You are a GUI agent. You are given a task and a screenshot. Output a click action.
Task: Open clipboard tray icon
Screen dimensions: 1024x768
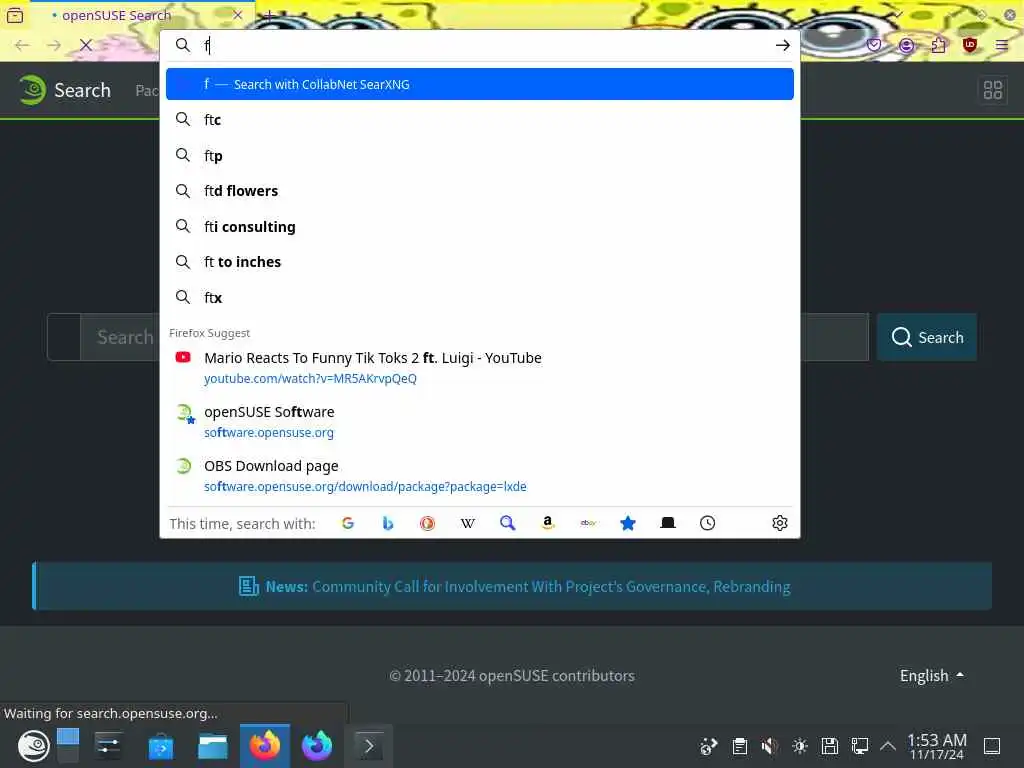point(739,746)
